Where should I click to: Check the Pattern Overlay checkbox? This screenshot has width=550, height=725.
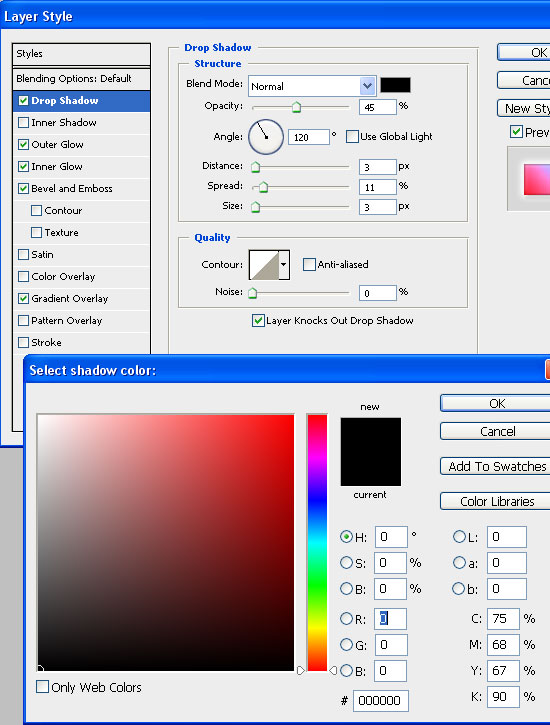tap(24, 320)
